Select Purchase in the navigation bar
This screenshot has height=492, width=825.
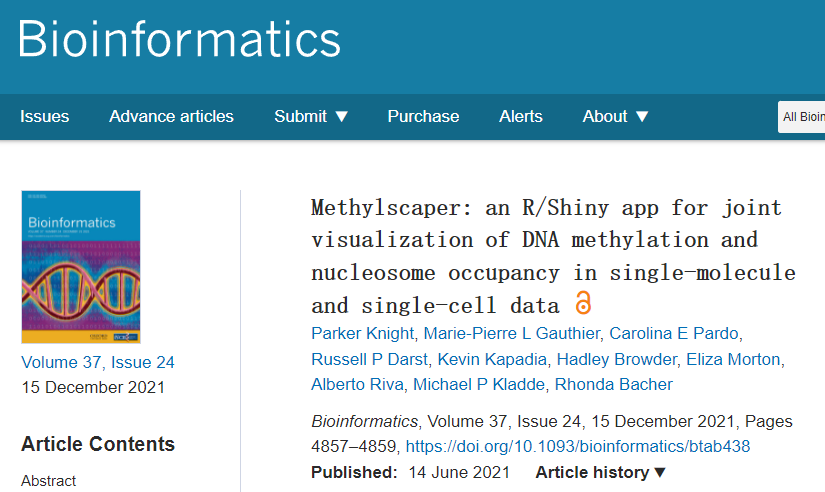423,116
